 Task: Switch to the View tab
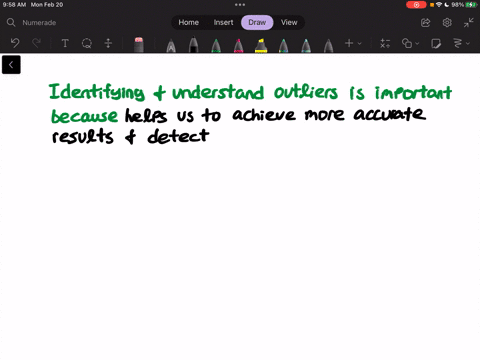(289, 22)
